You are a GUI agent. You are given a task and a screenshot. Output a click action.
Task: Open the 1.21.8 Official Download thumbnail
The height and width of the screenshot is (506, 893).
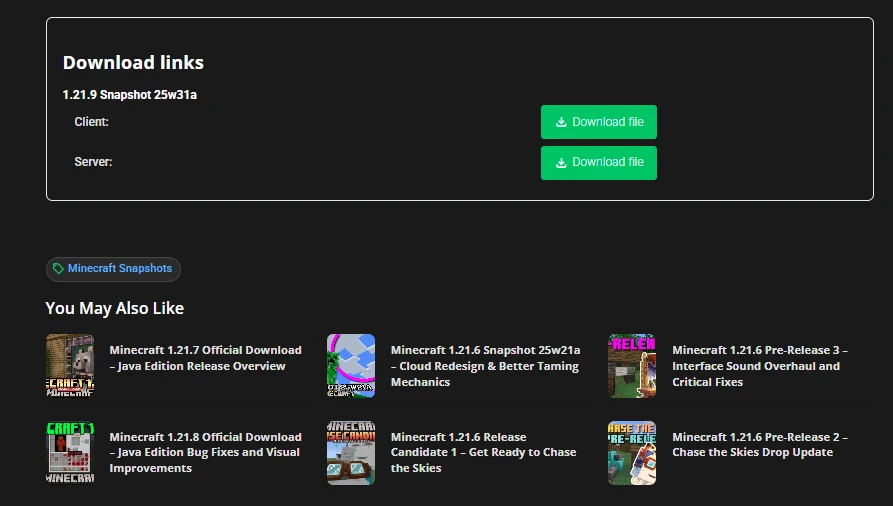70,453
